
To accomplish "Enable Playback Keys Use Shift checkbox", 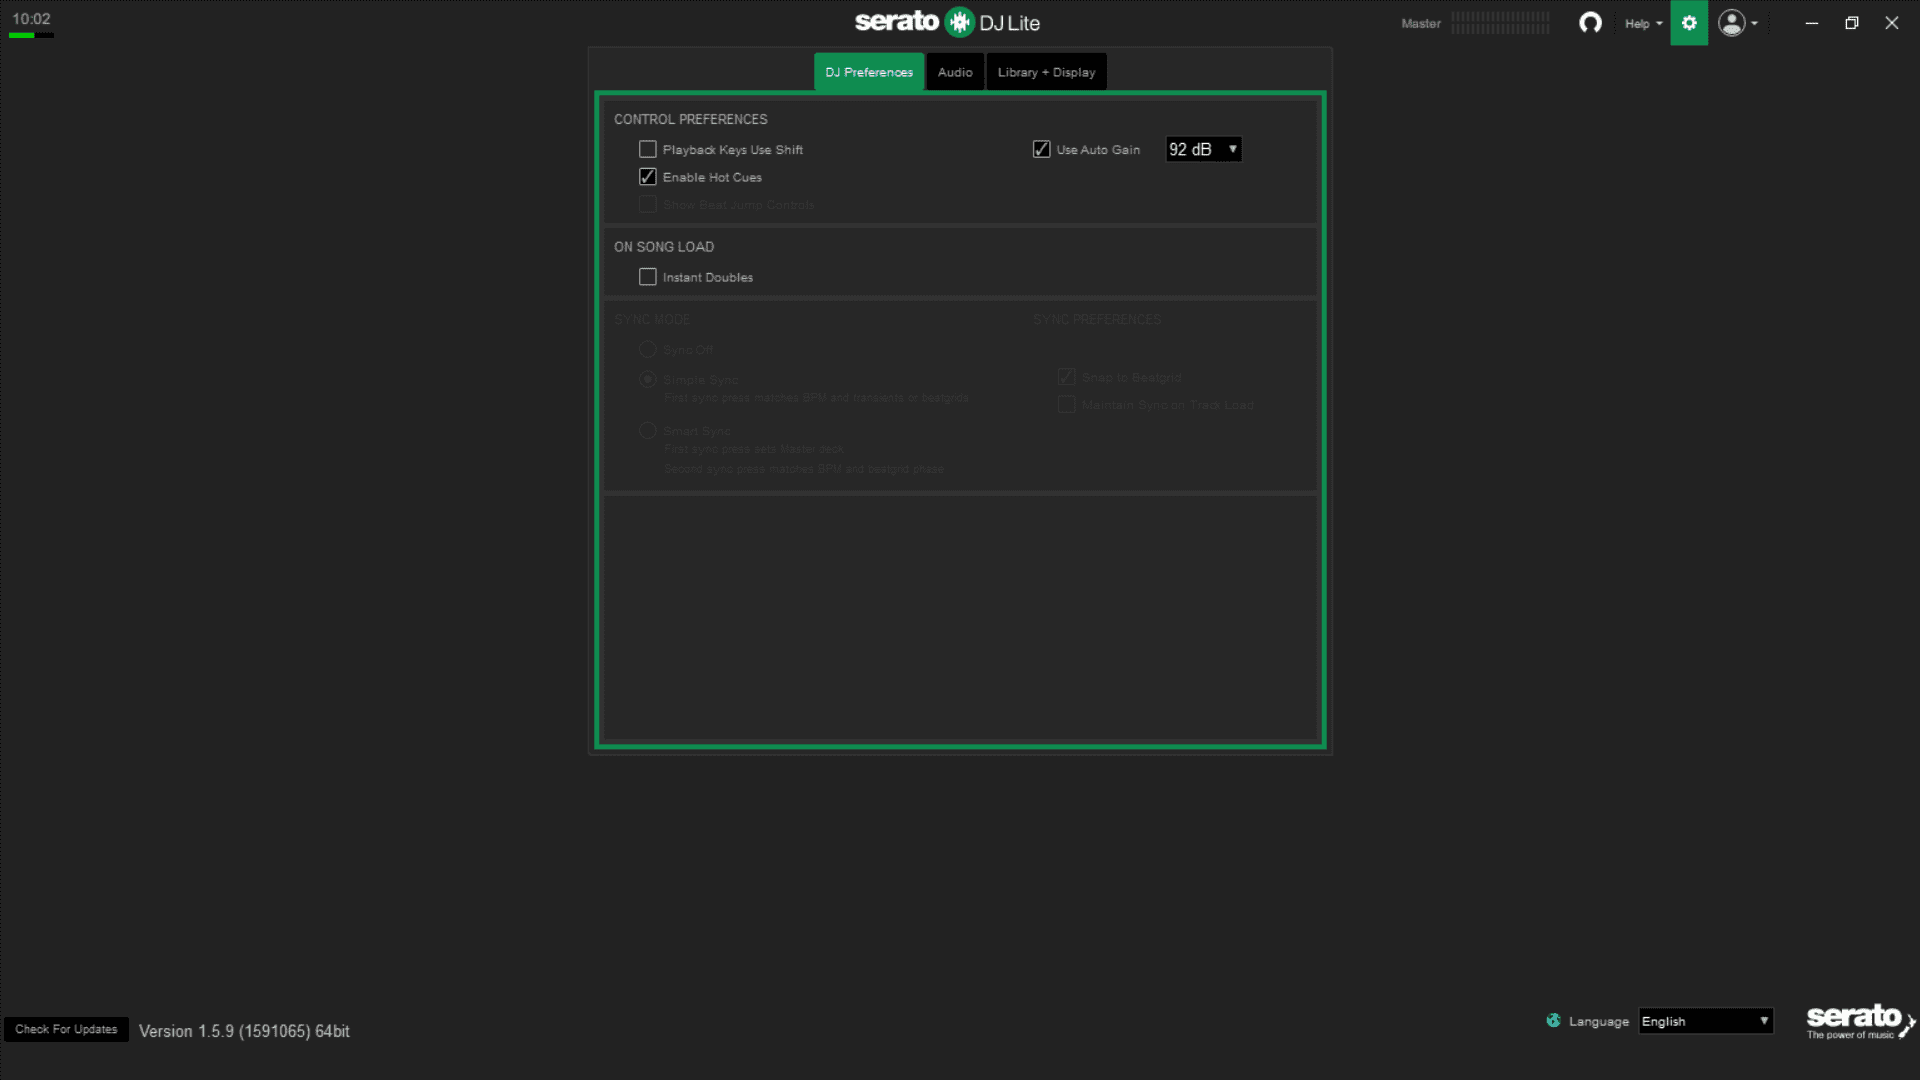I will pyautogui.click(x=648, y=150).
